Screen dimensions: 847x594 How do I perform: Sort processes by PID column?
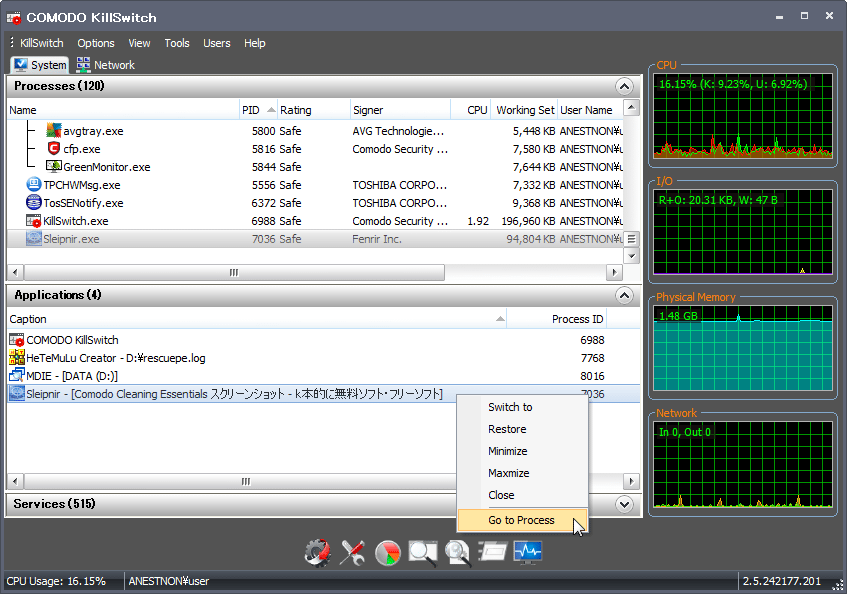pos(258,110)
